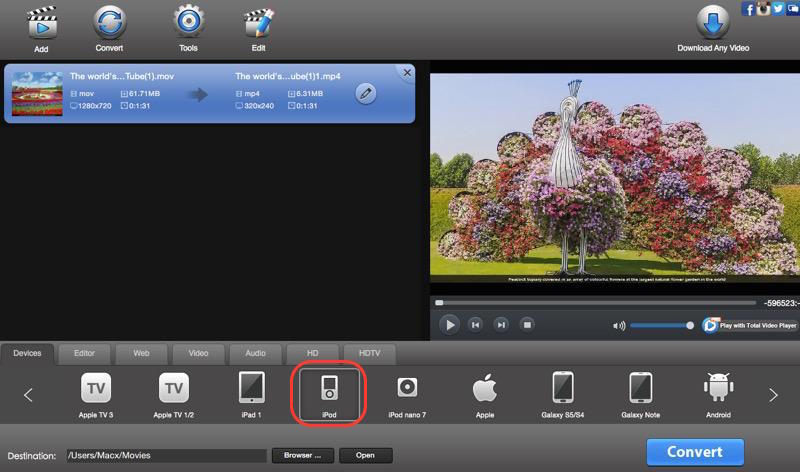Click the Open destination button
Viewport: 800px width, 472px height.
pyautogui.click(x=365, y=455)
